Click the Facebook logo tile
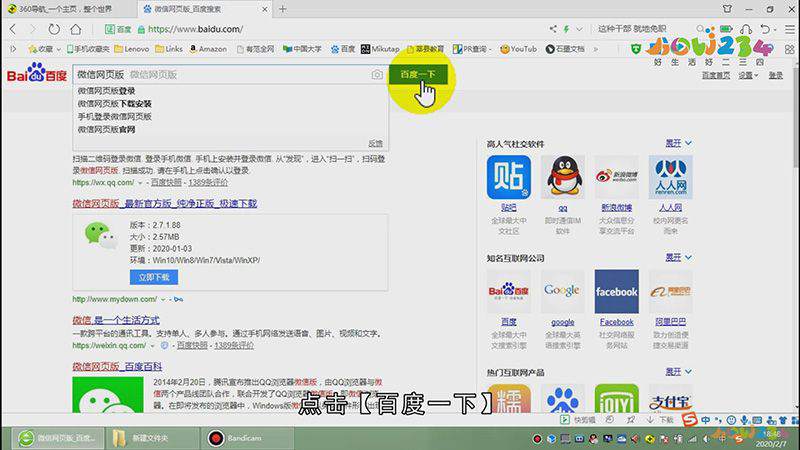 (616, 291)
